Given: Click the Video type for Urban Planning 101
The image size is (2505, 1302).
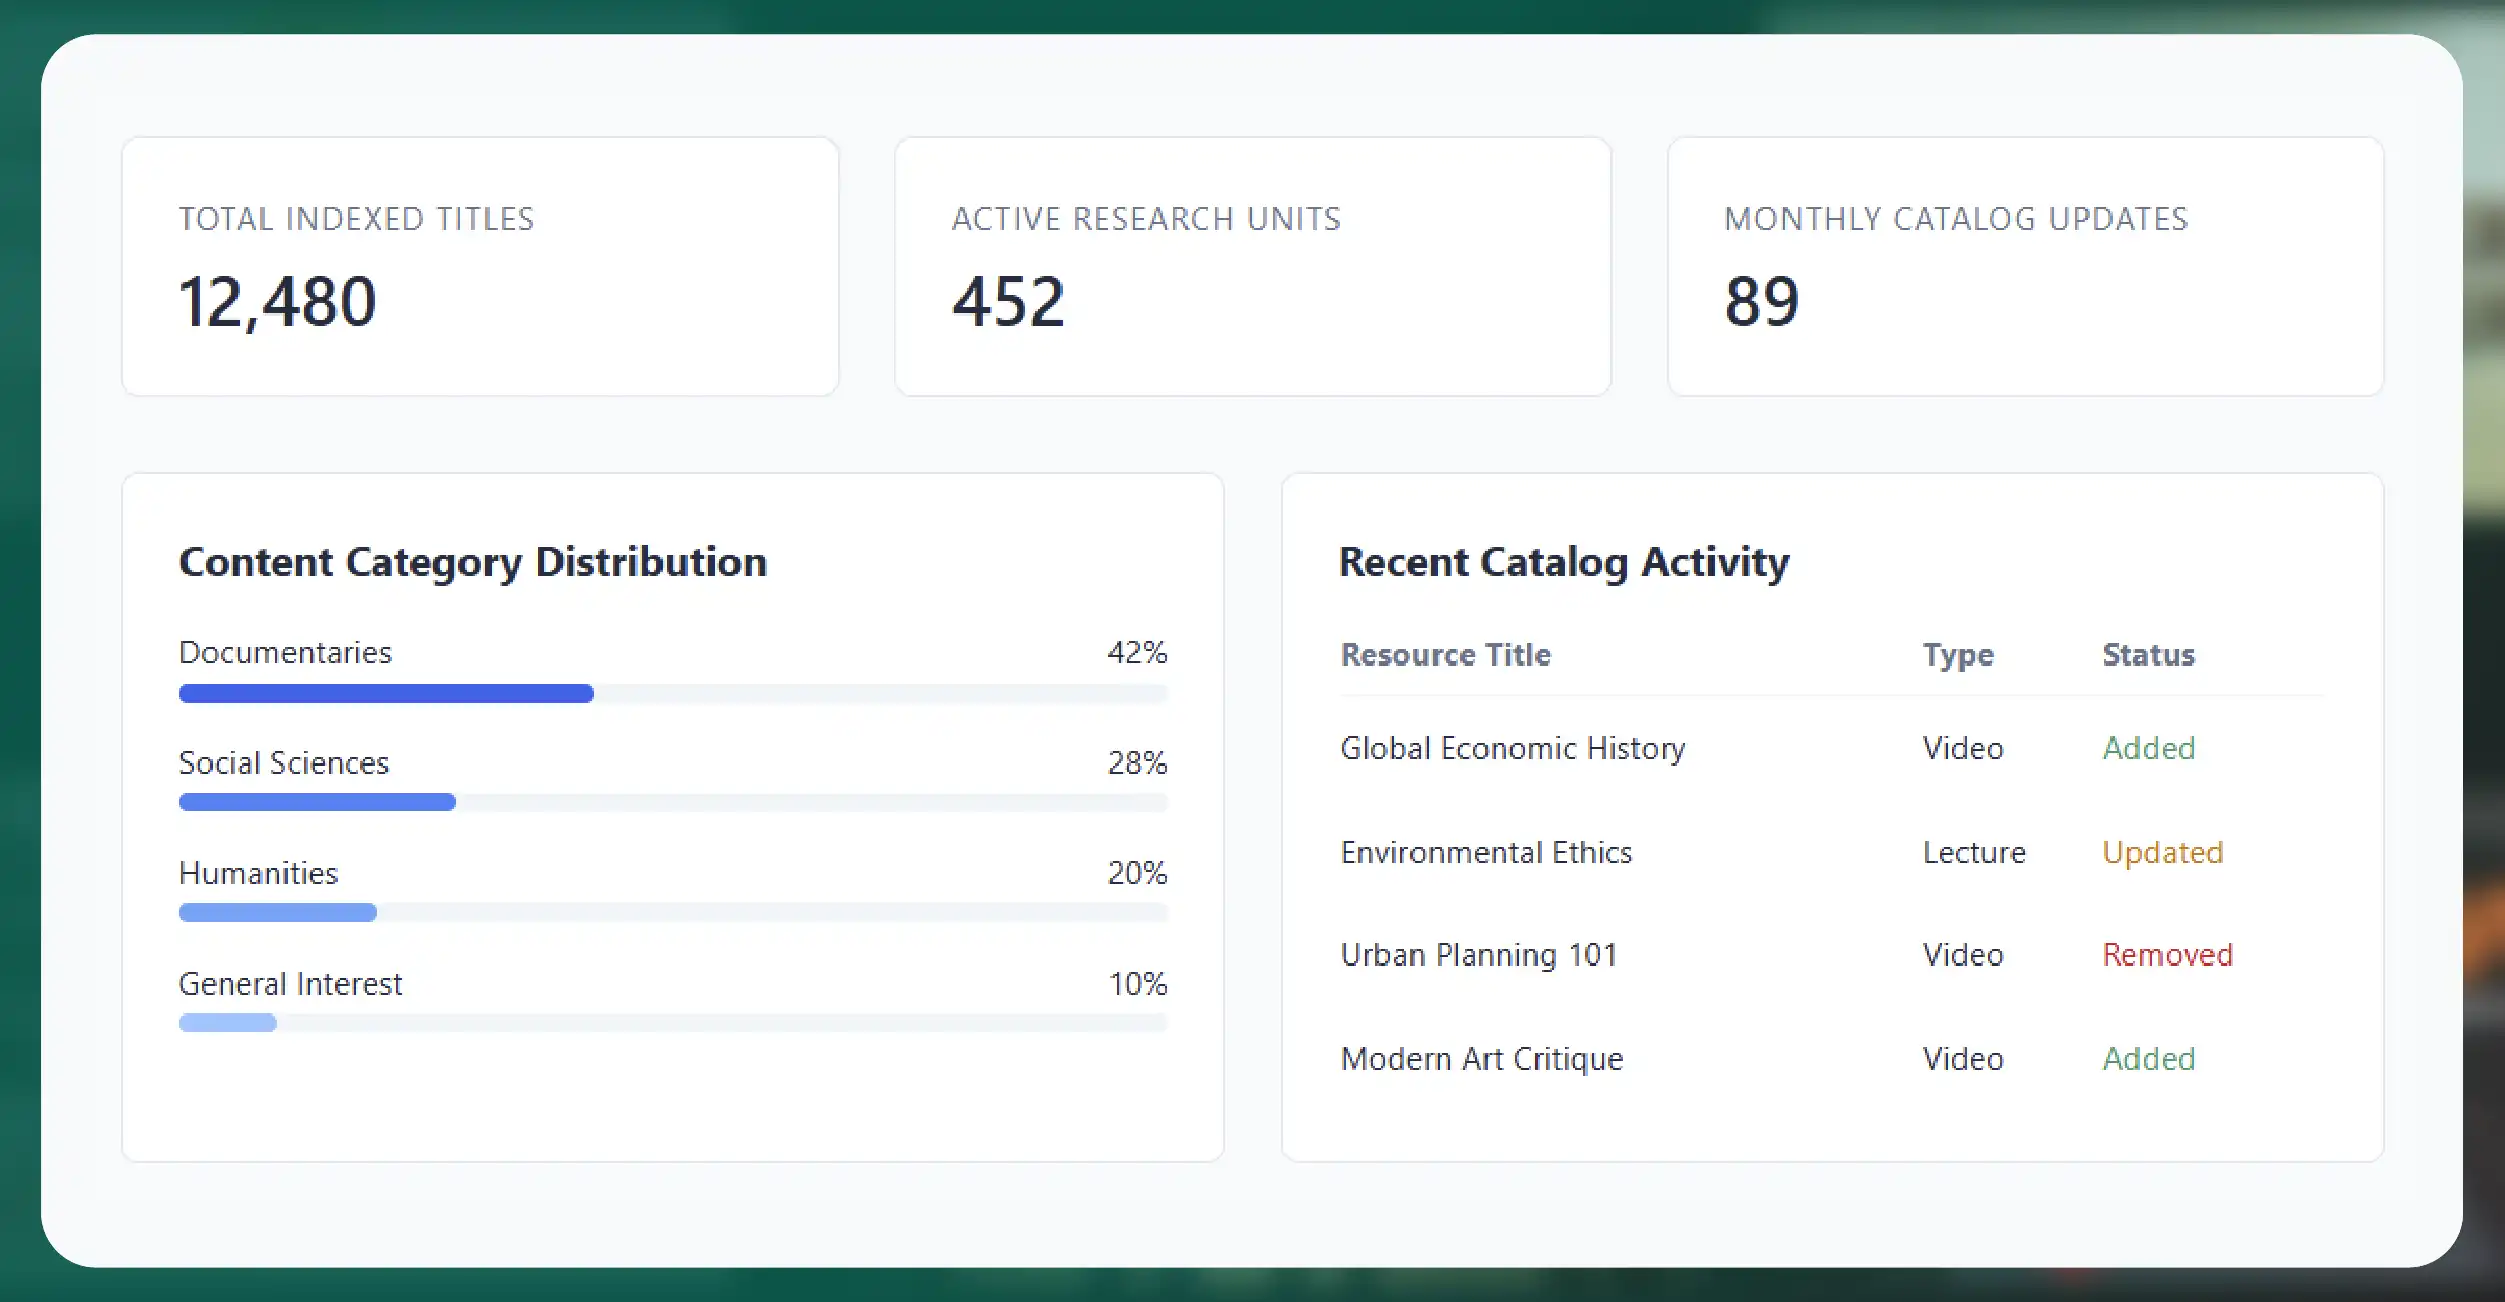Looking at the screenshot, I should click(1963, 955).
